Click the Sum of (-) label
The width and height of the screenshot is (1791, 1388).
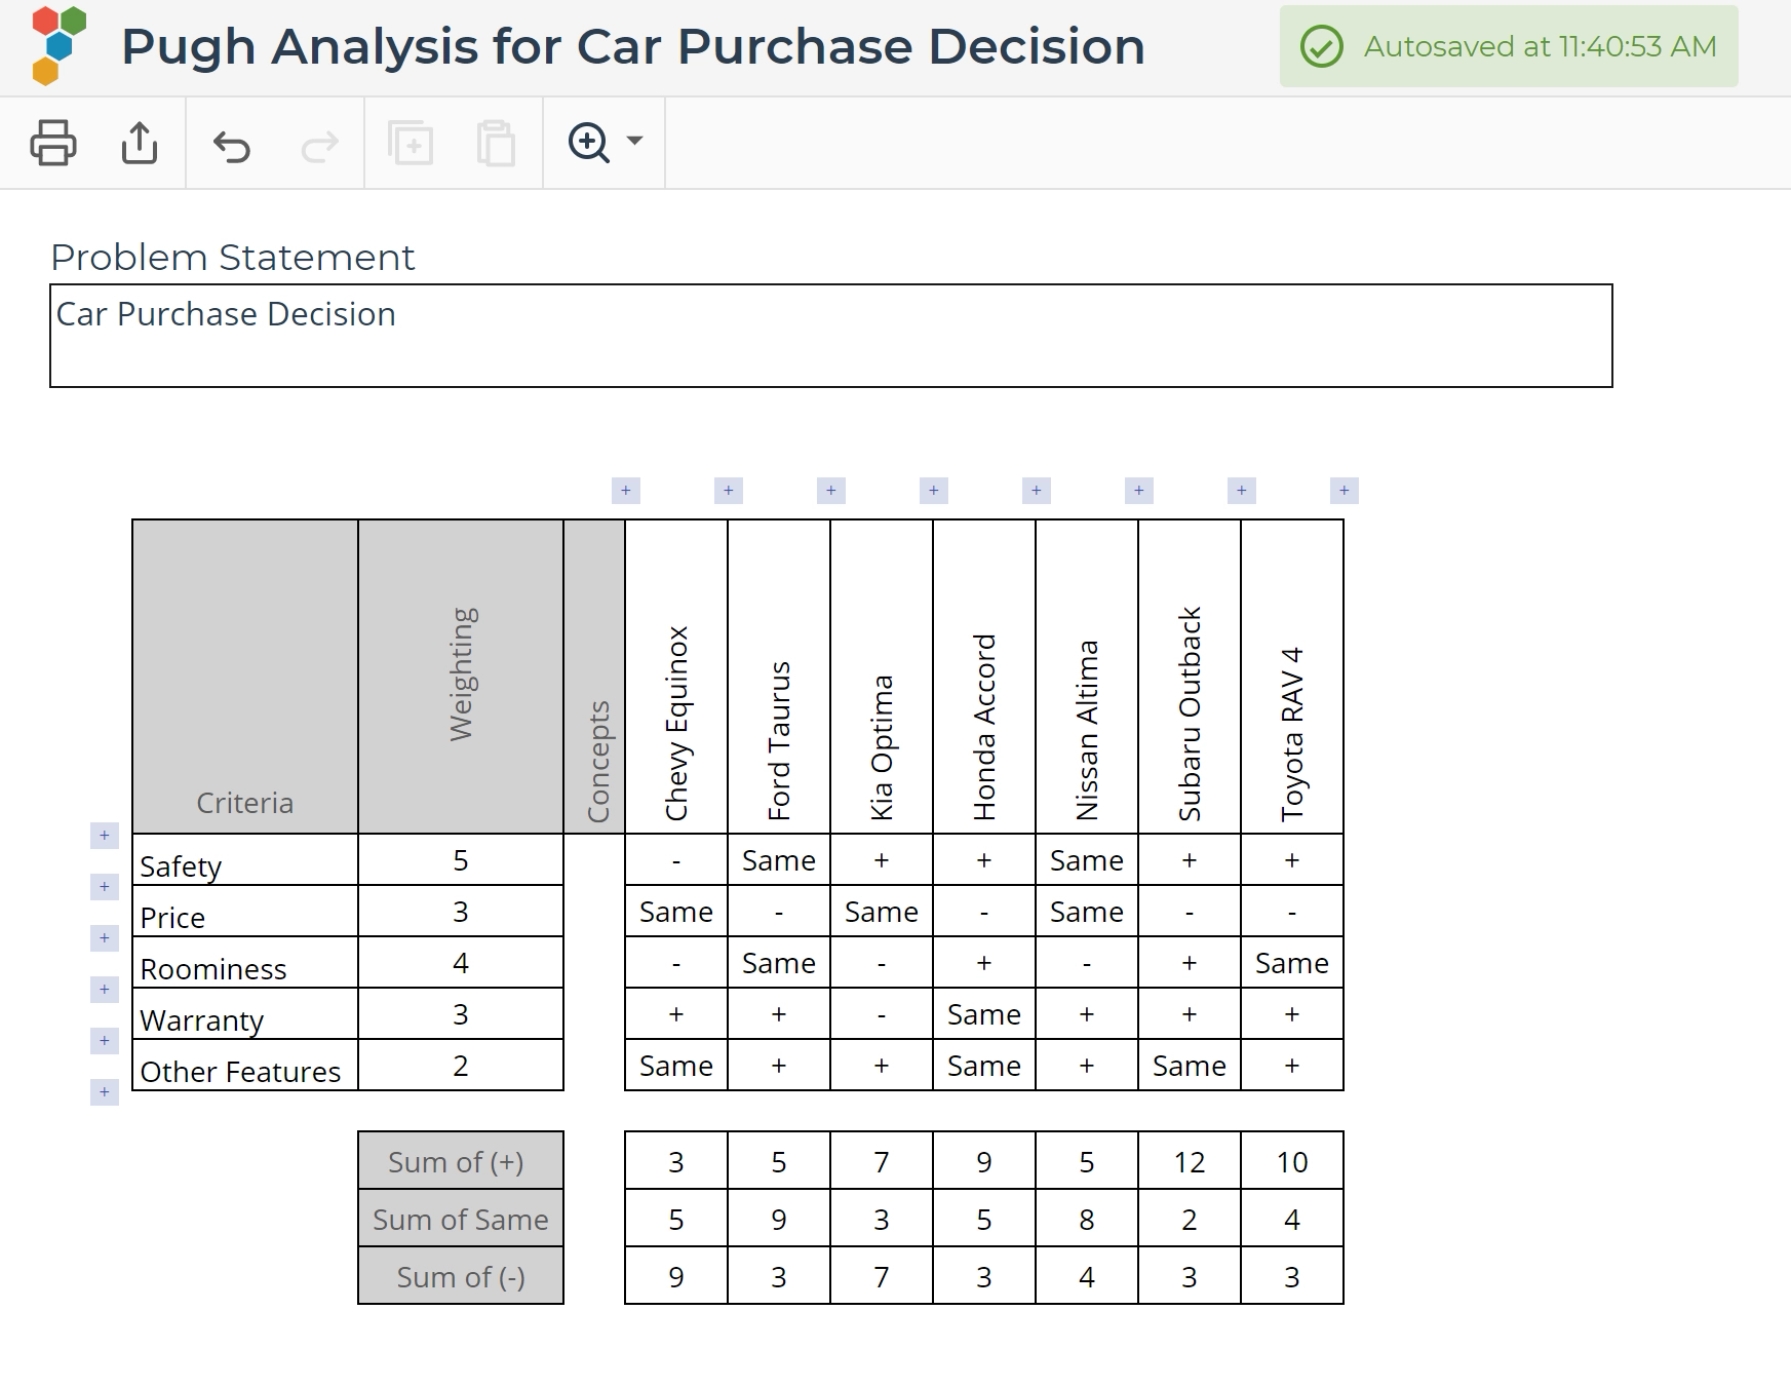(461, 1276)
